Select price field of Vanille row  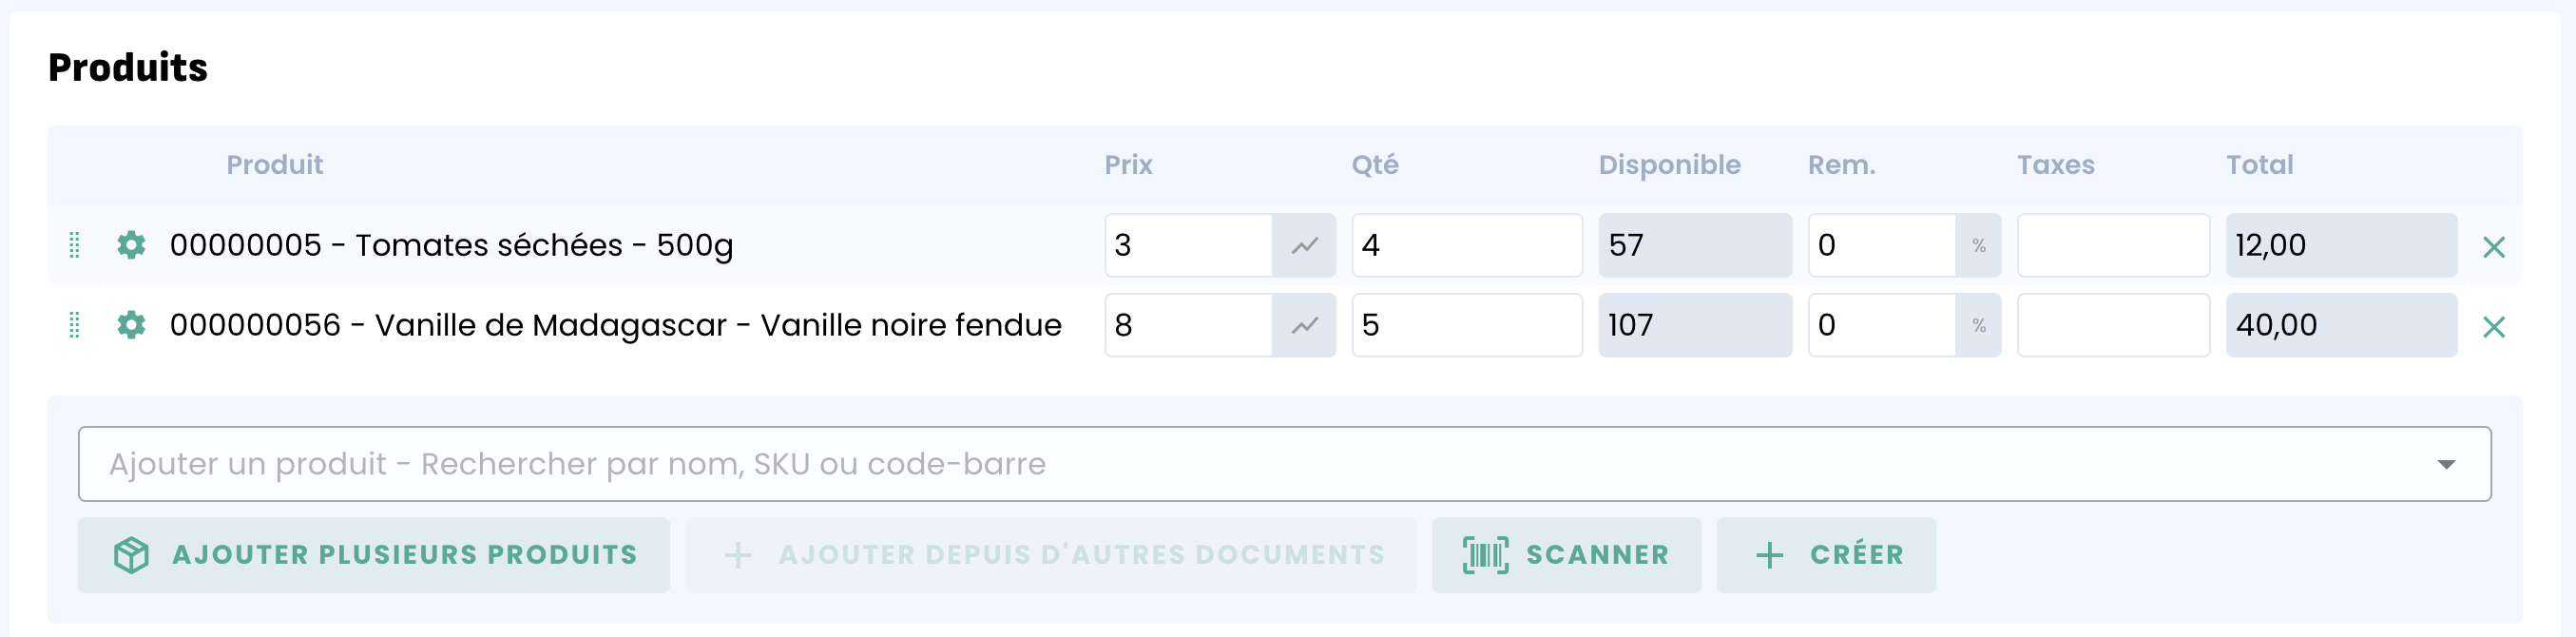pos(1189,325)
